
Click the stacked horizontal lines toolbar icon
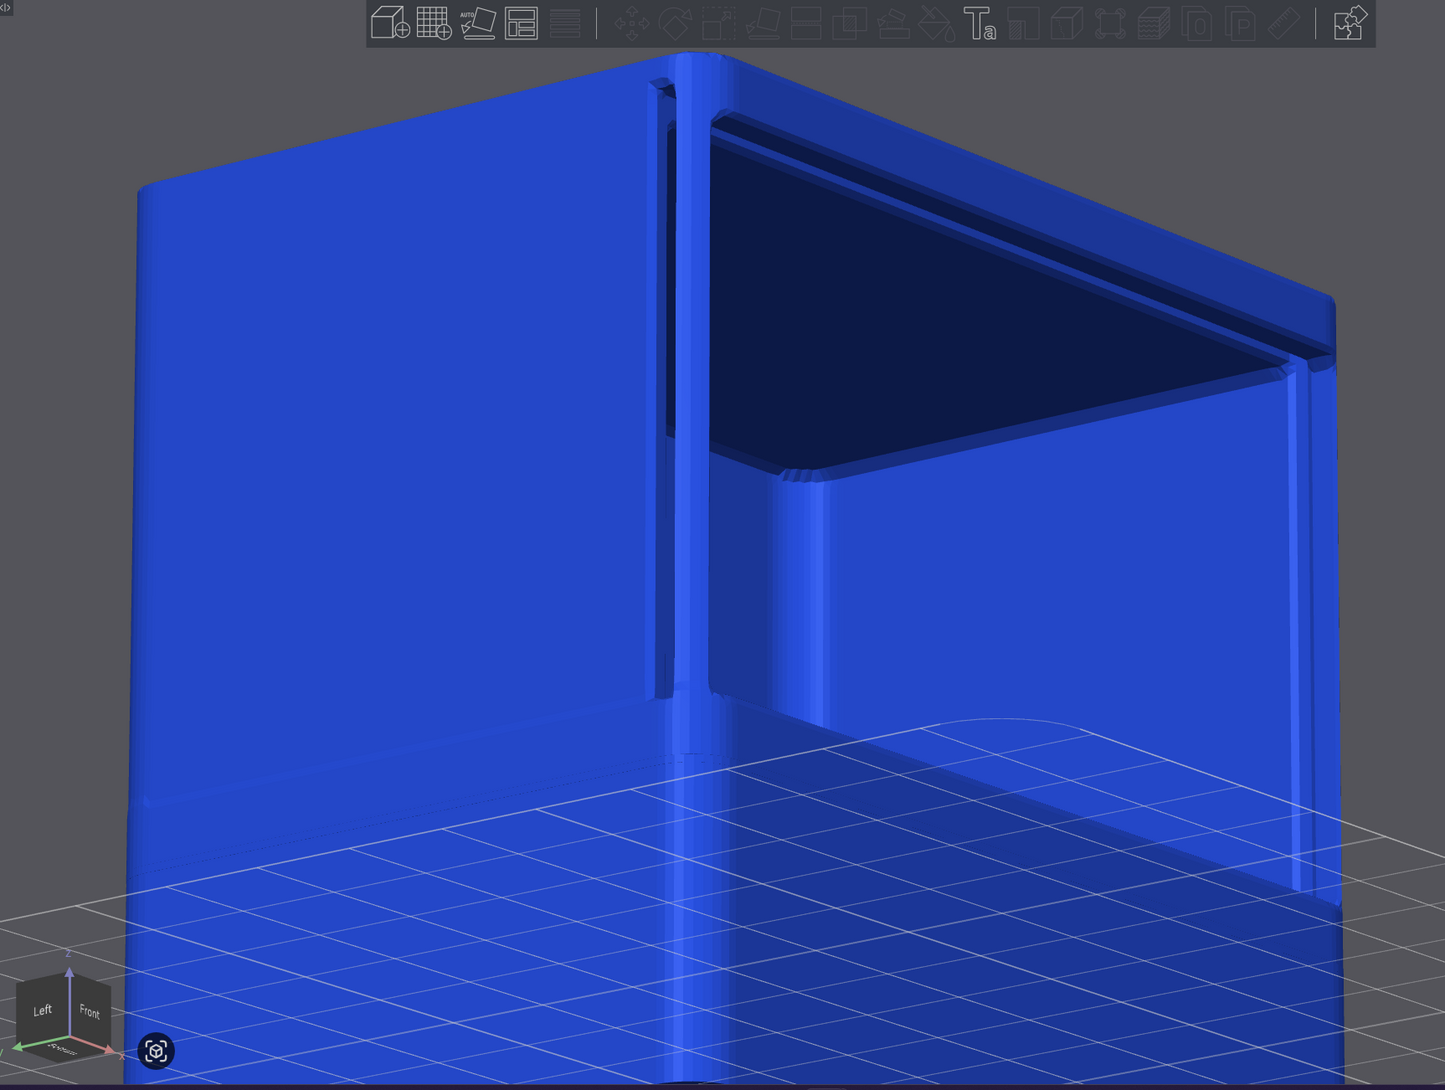tap(565, 24)
